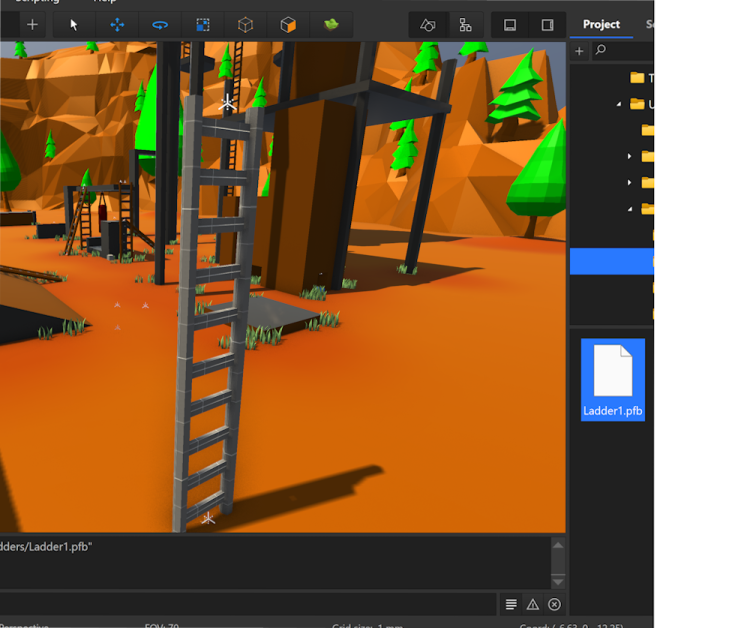Viewport: 750px width, 628px height.
Task: Expand the first collapsed subfolder in Project tree
Action: [x=629, y=156]
